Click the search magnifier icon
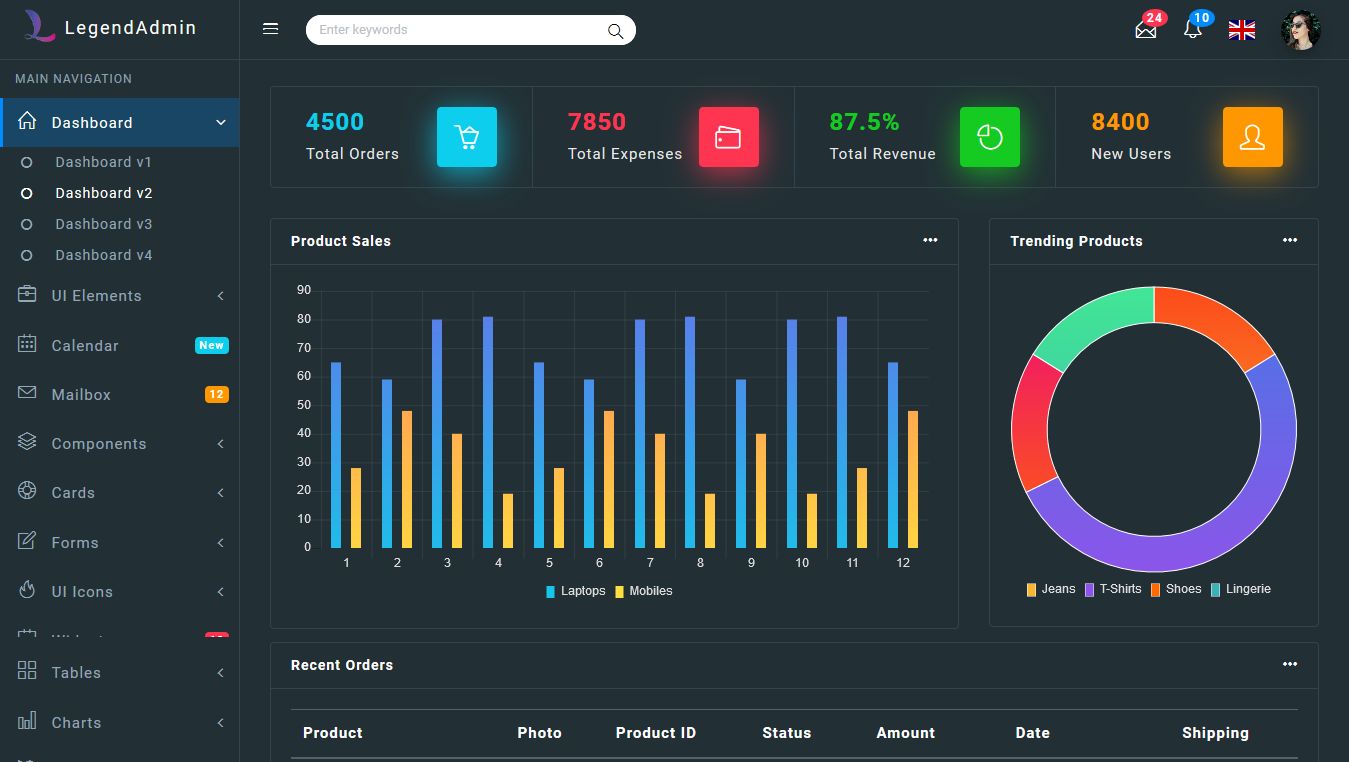1349x762 pixels. point(615,31)
